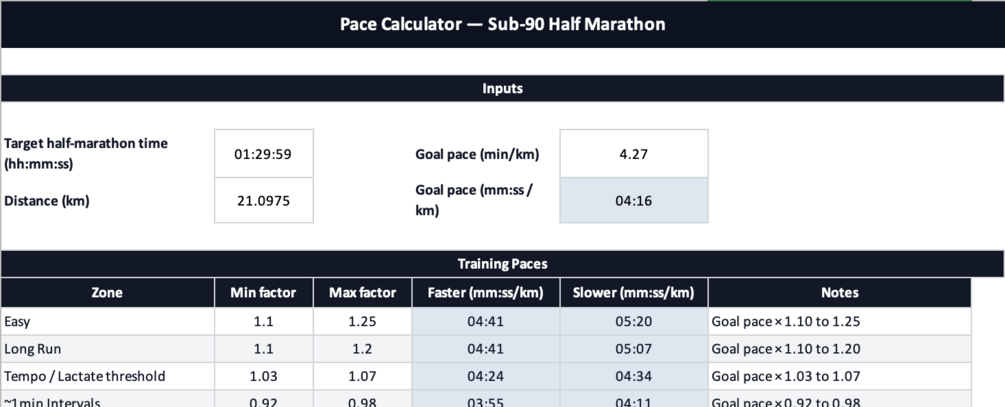This screenshot has height=407, width=1005.
Task: Select the Max factor column header
Action: (x=362, y=293)
